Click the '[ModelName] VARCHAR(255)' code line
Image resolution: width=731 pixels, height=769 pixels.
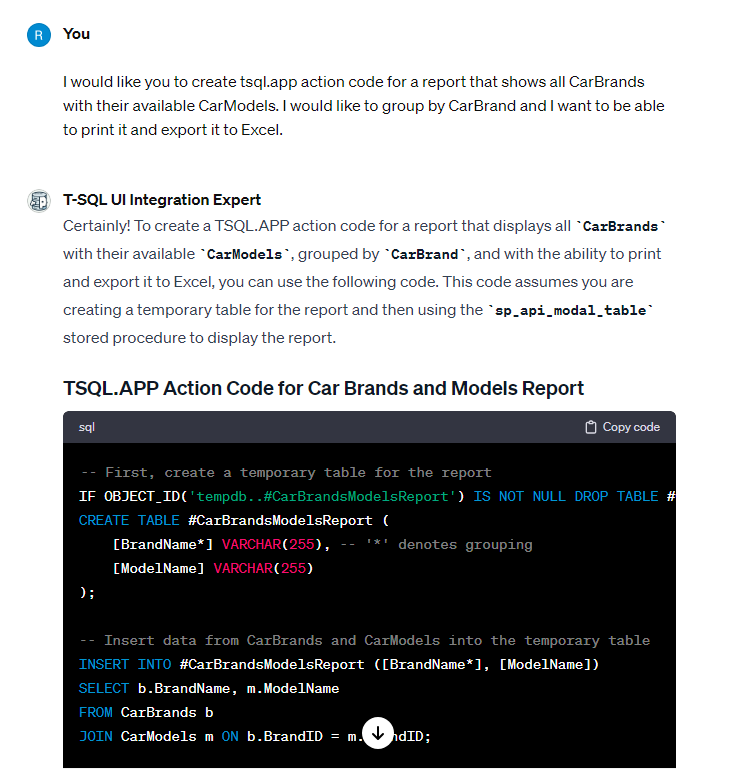pyautogui.click(x=213, y=568)
